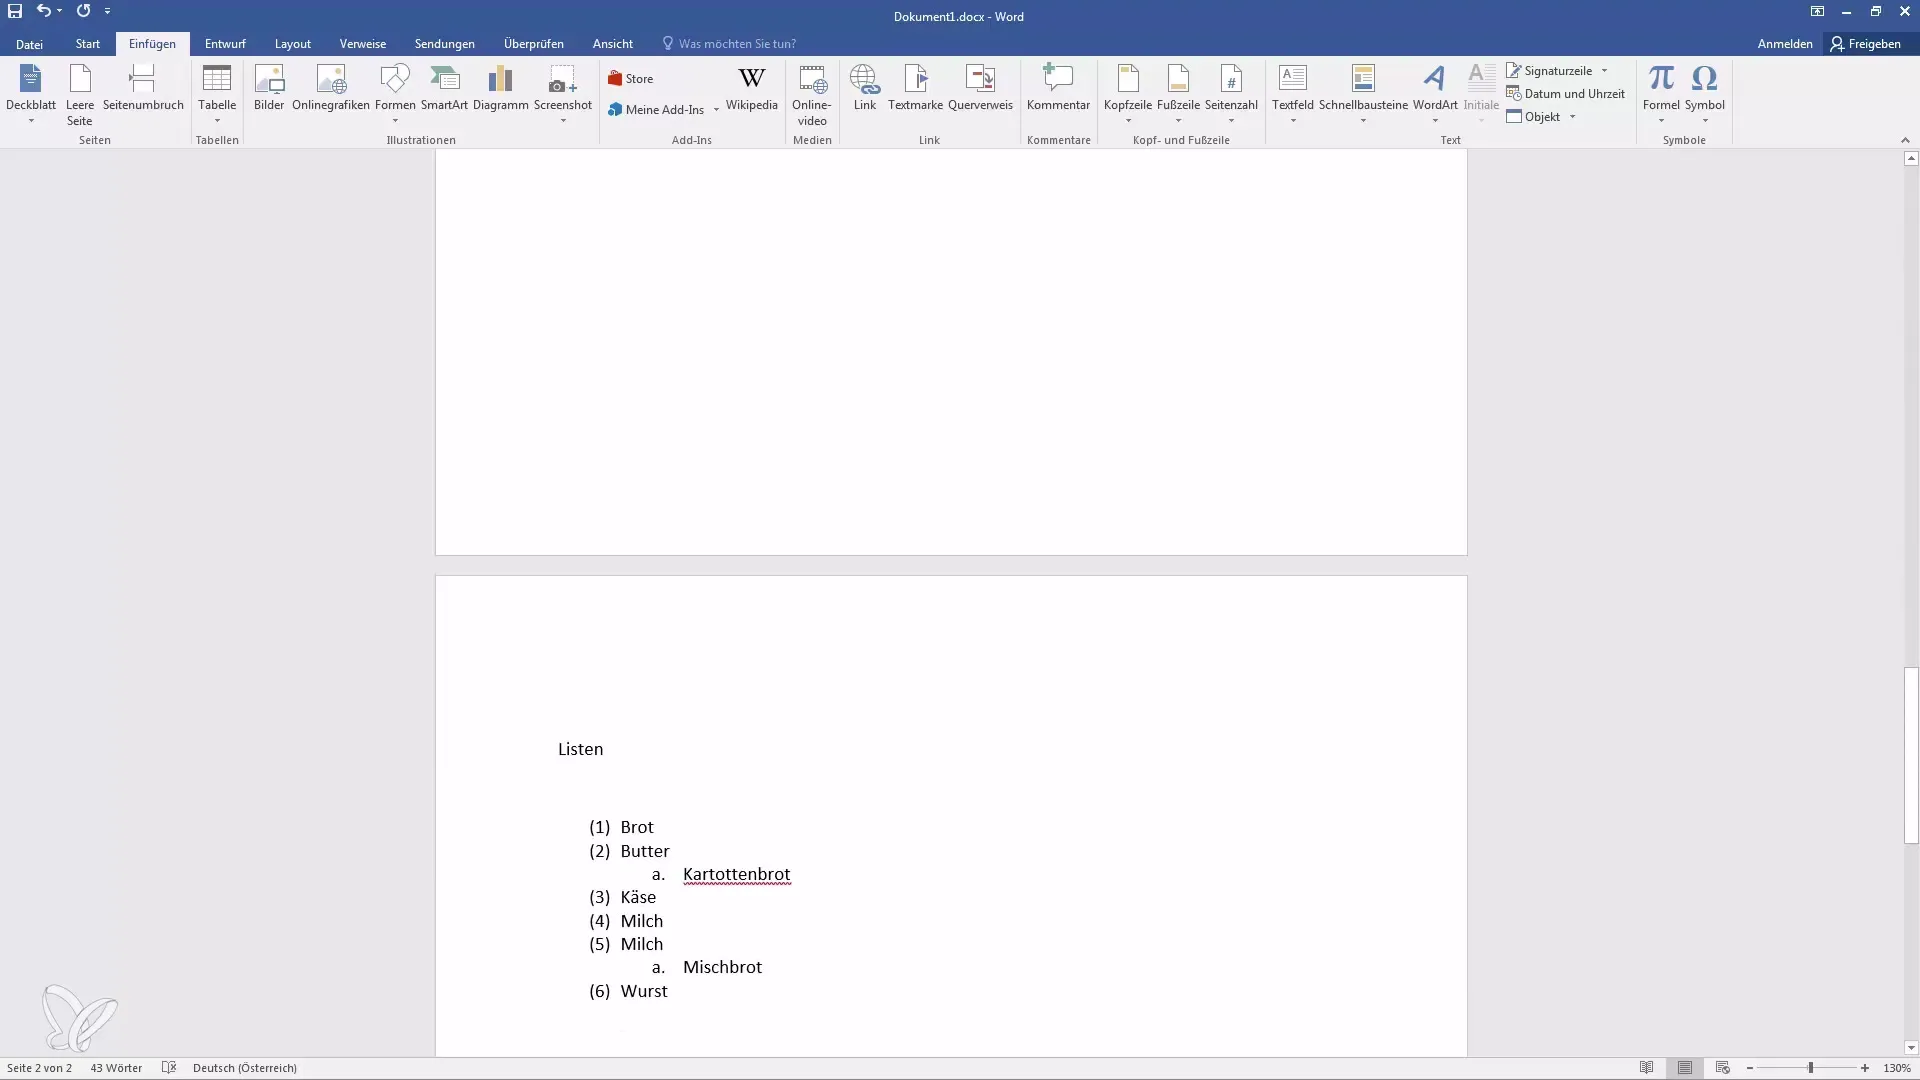Open the Screenshot tool

coord(563,93)
